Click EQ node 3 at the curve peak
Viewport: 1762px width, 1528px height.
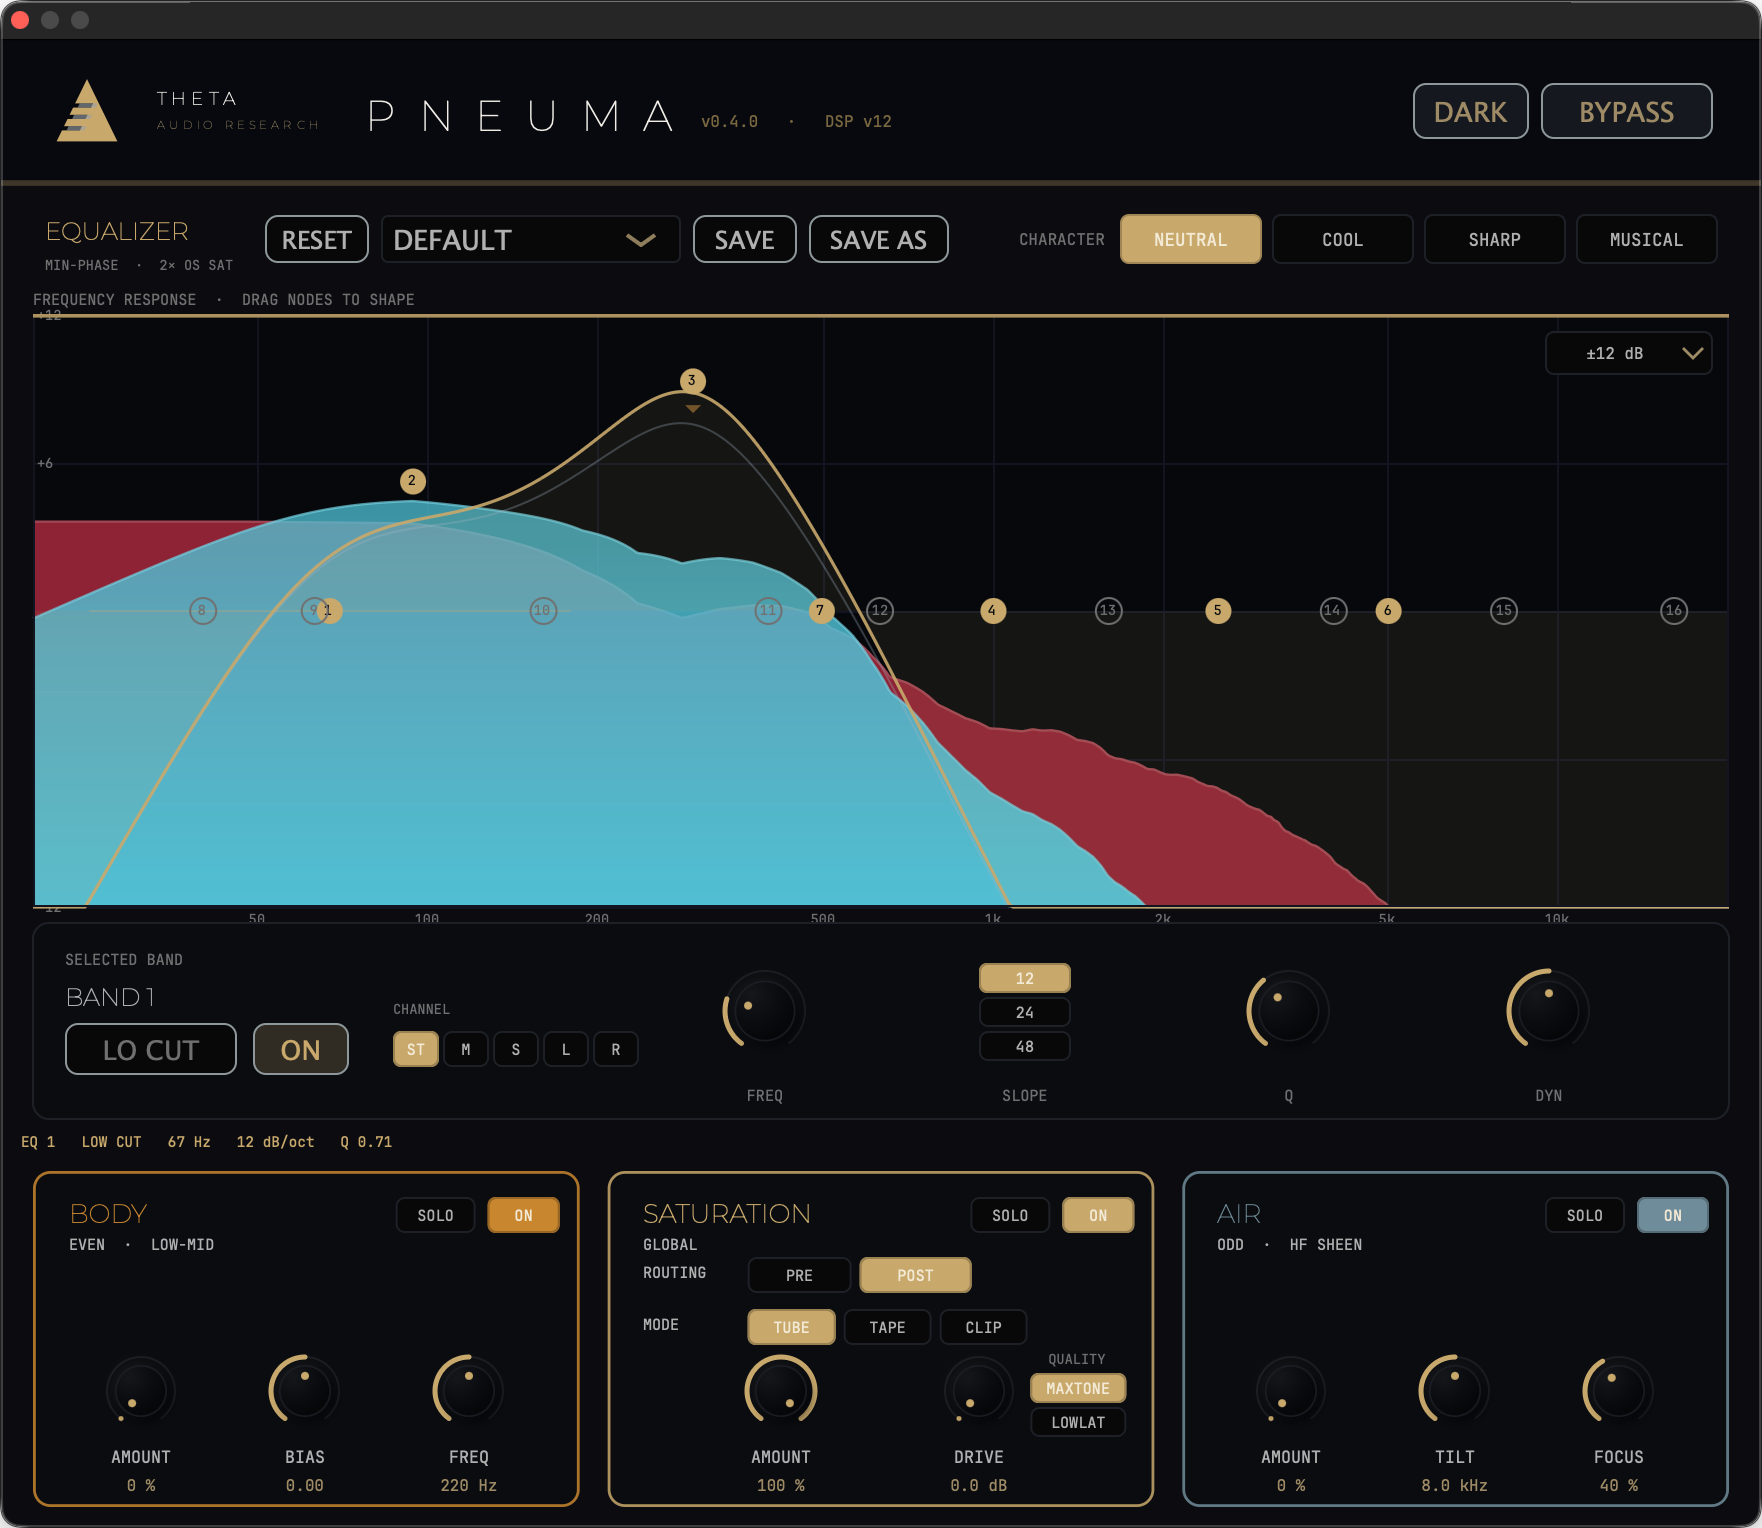click(x=692, y=381)
